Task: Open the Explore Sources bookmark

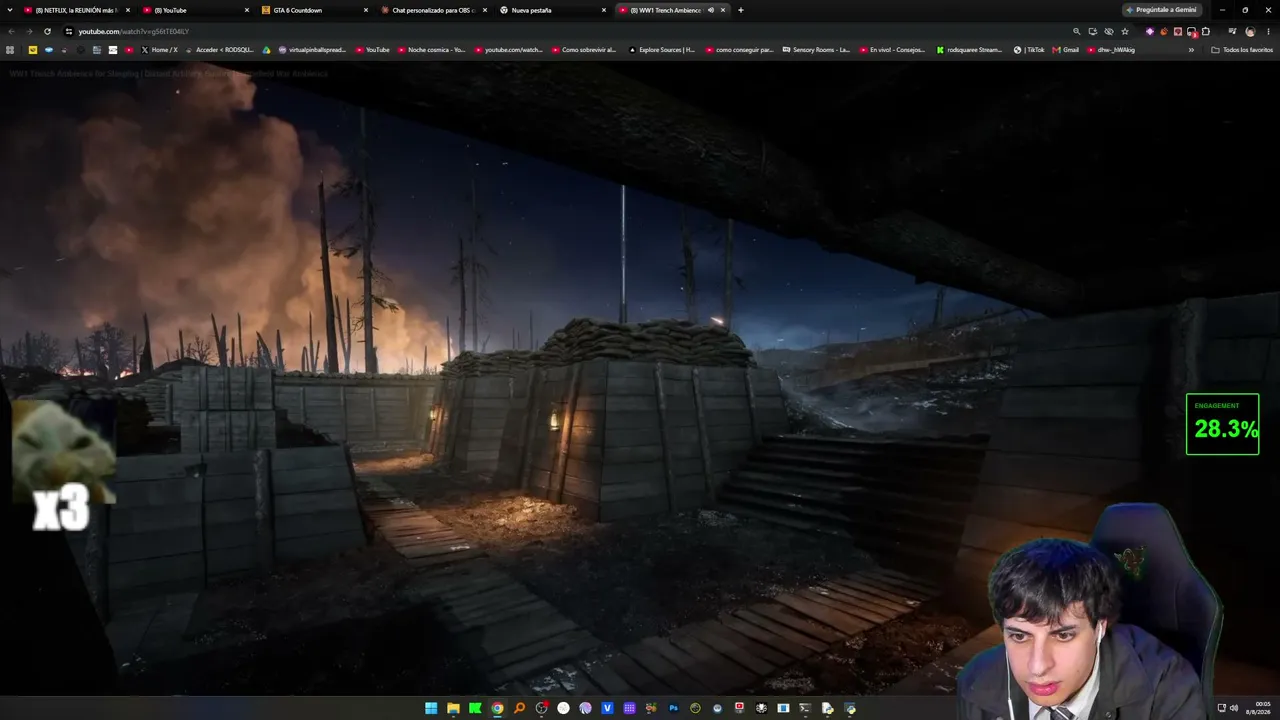Action: (662, 49)
